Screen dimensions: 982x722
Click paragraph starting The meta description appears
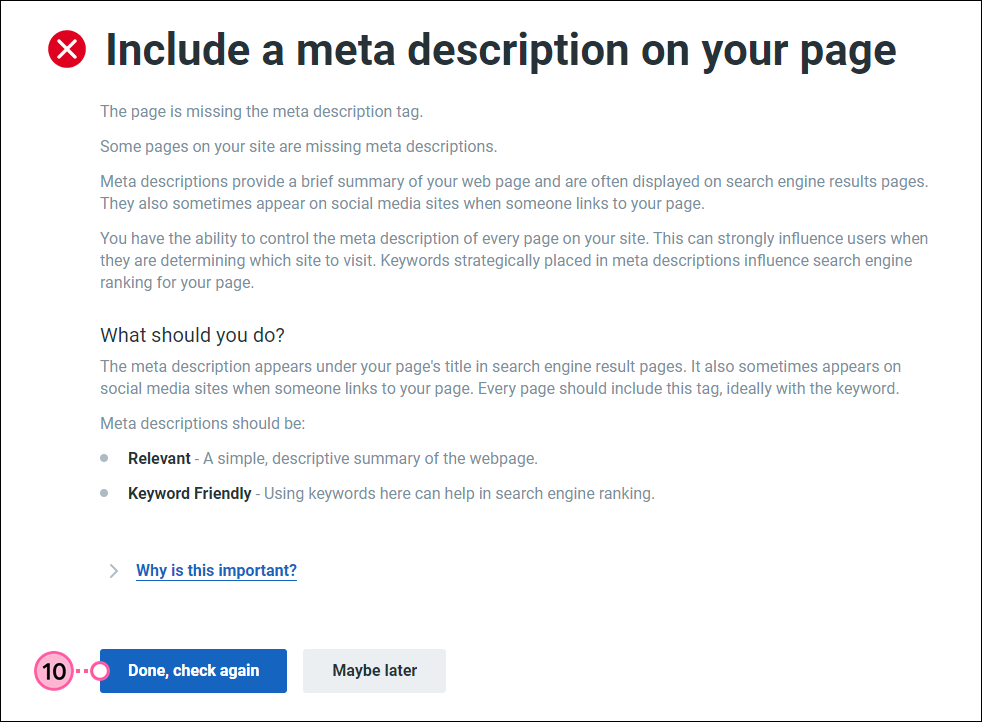501,378
